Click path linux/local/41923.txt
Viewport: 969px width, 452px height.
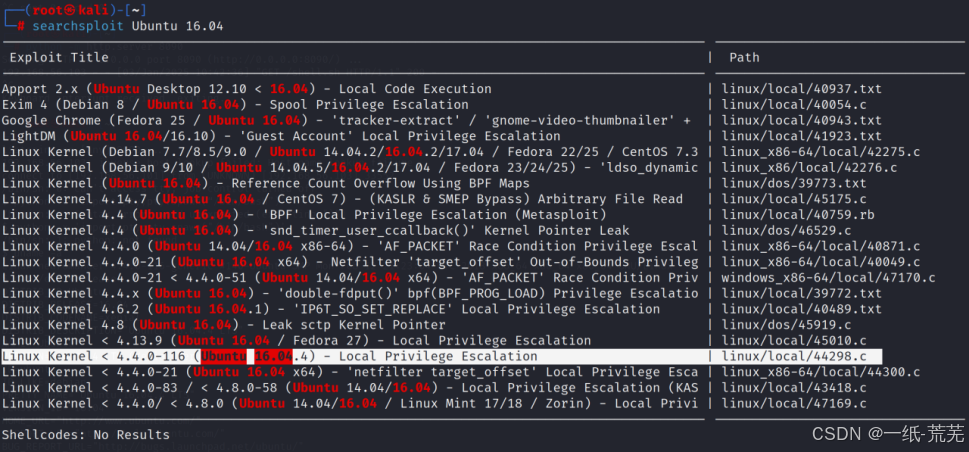(802, 136)
